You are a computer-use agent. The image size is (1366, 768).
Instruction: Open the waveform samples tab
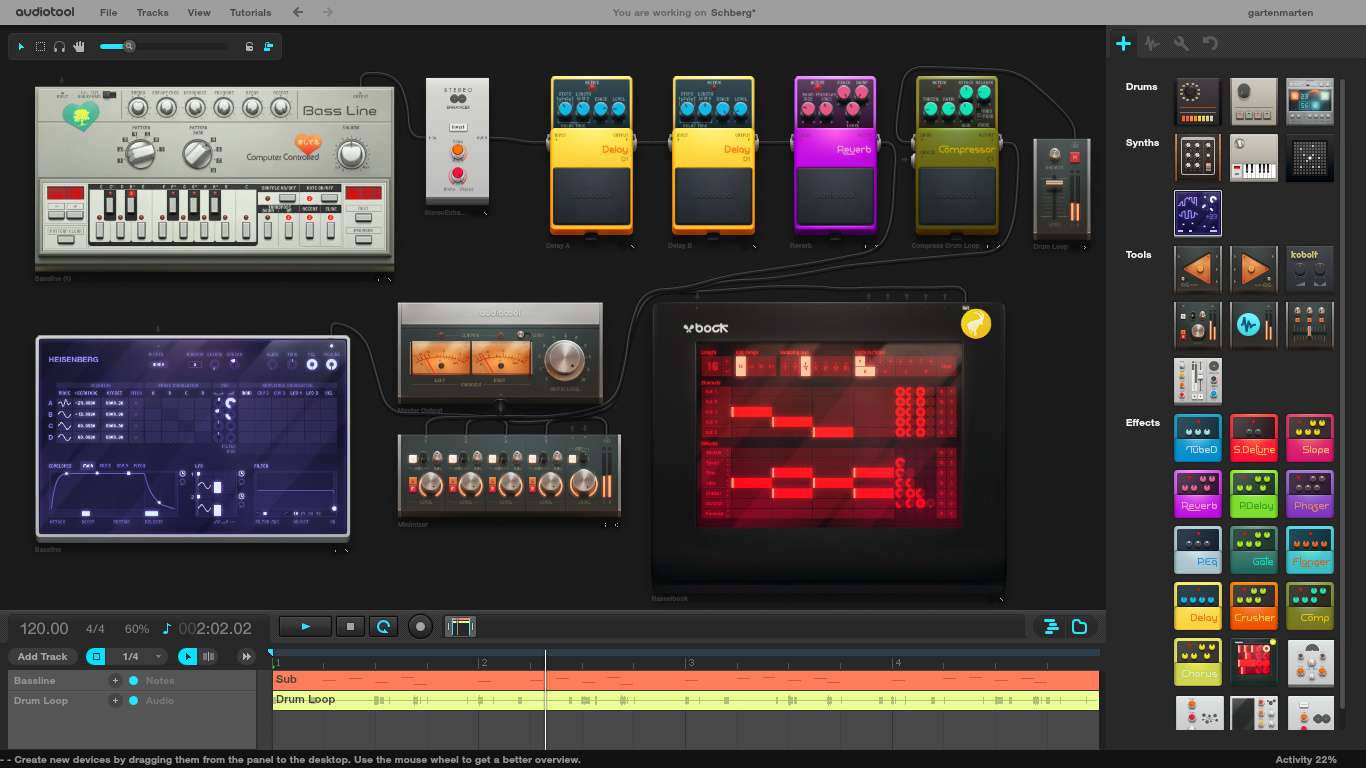(x=1152, y=43)
